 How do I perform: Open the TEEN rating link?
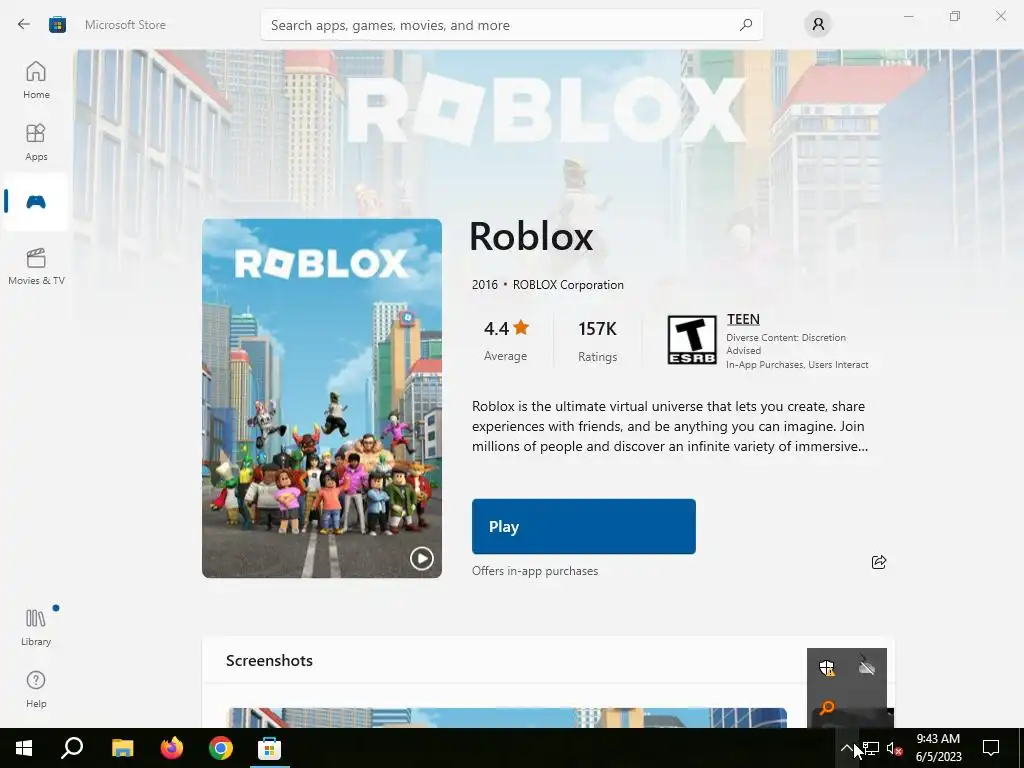pyautogui.click(x=743, y=319)
